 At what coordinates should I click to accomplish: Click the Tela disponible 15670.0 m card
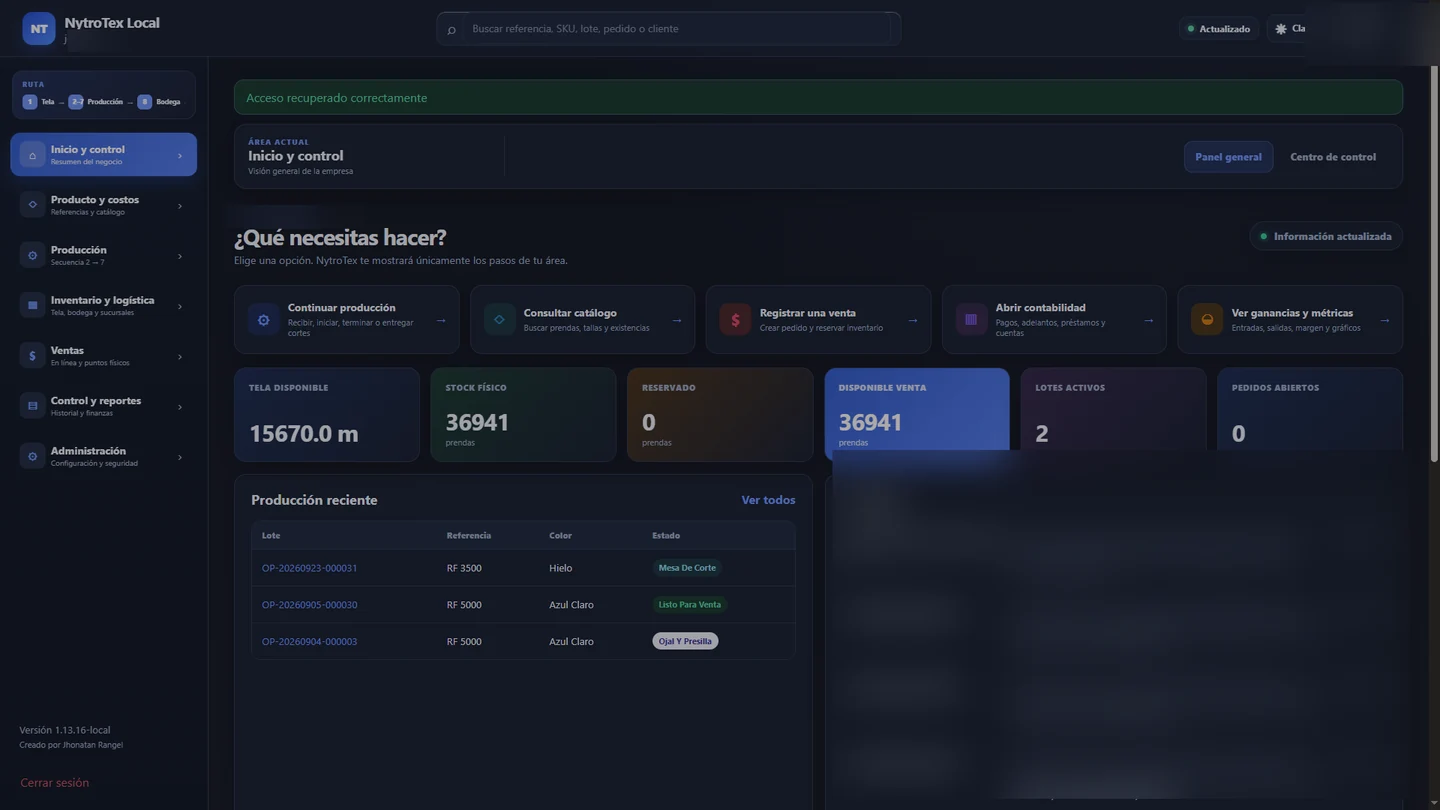pos(327,414)
